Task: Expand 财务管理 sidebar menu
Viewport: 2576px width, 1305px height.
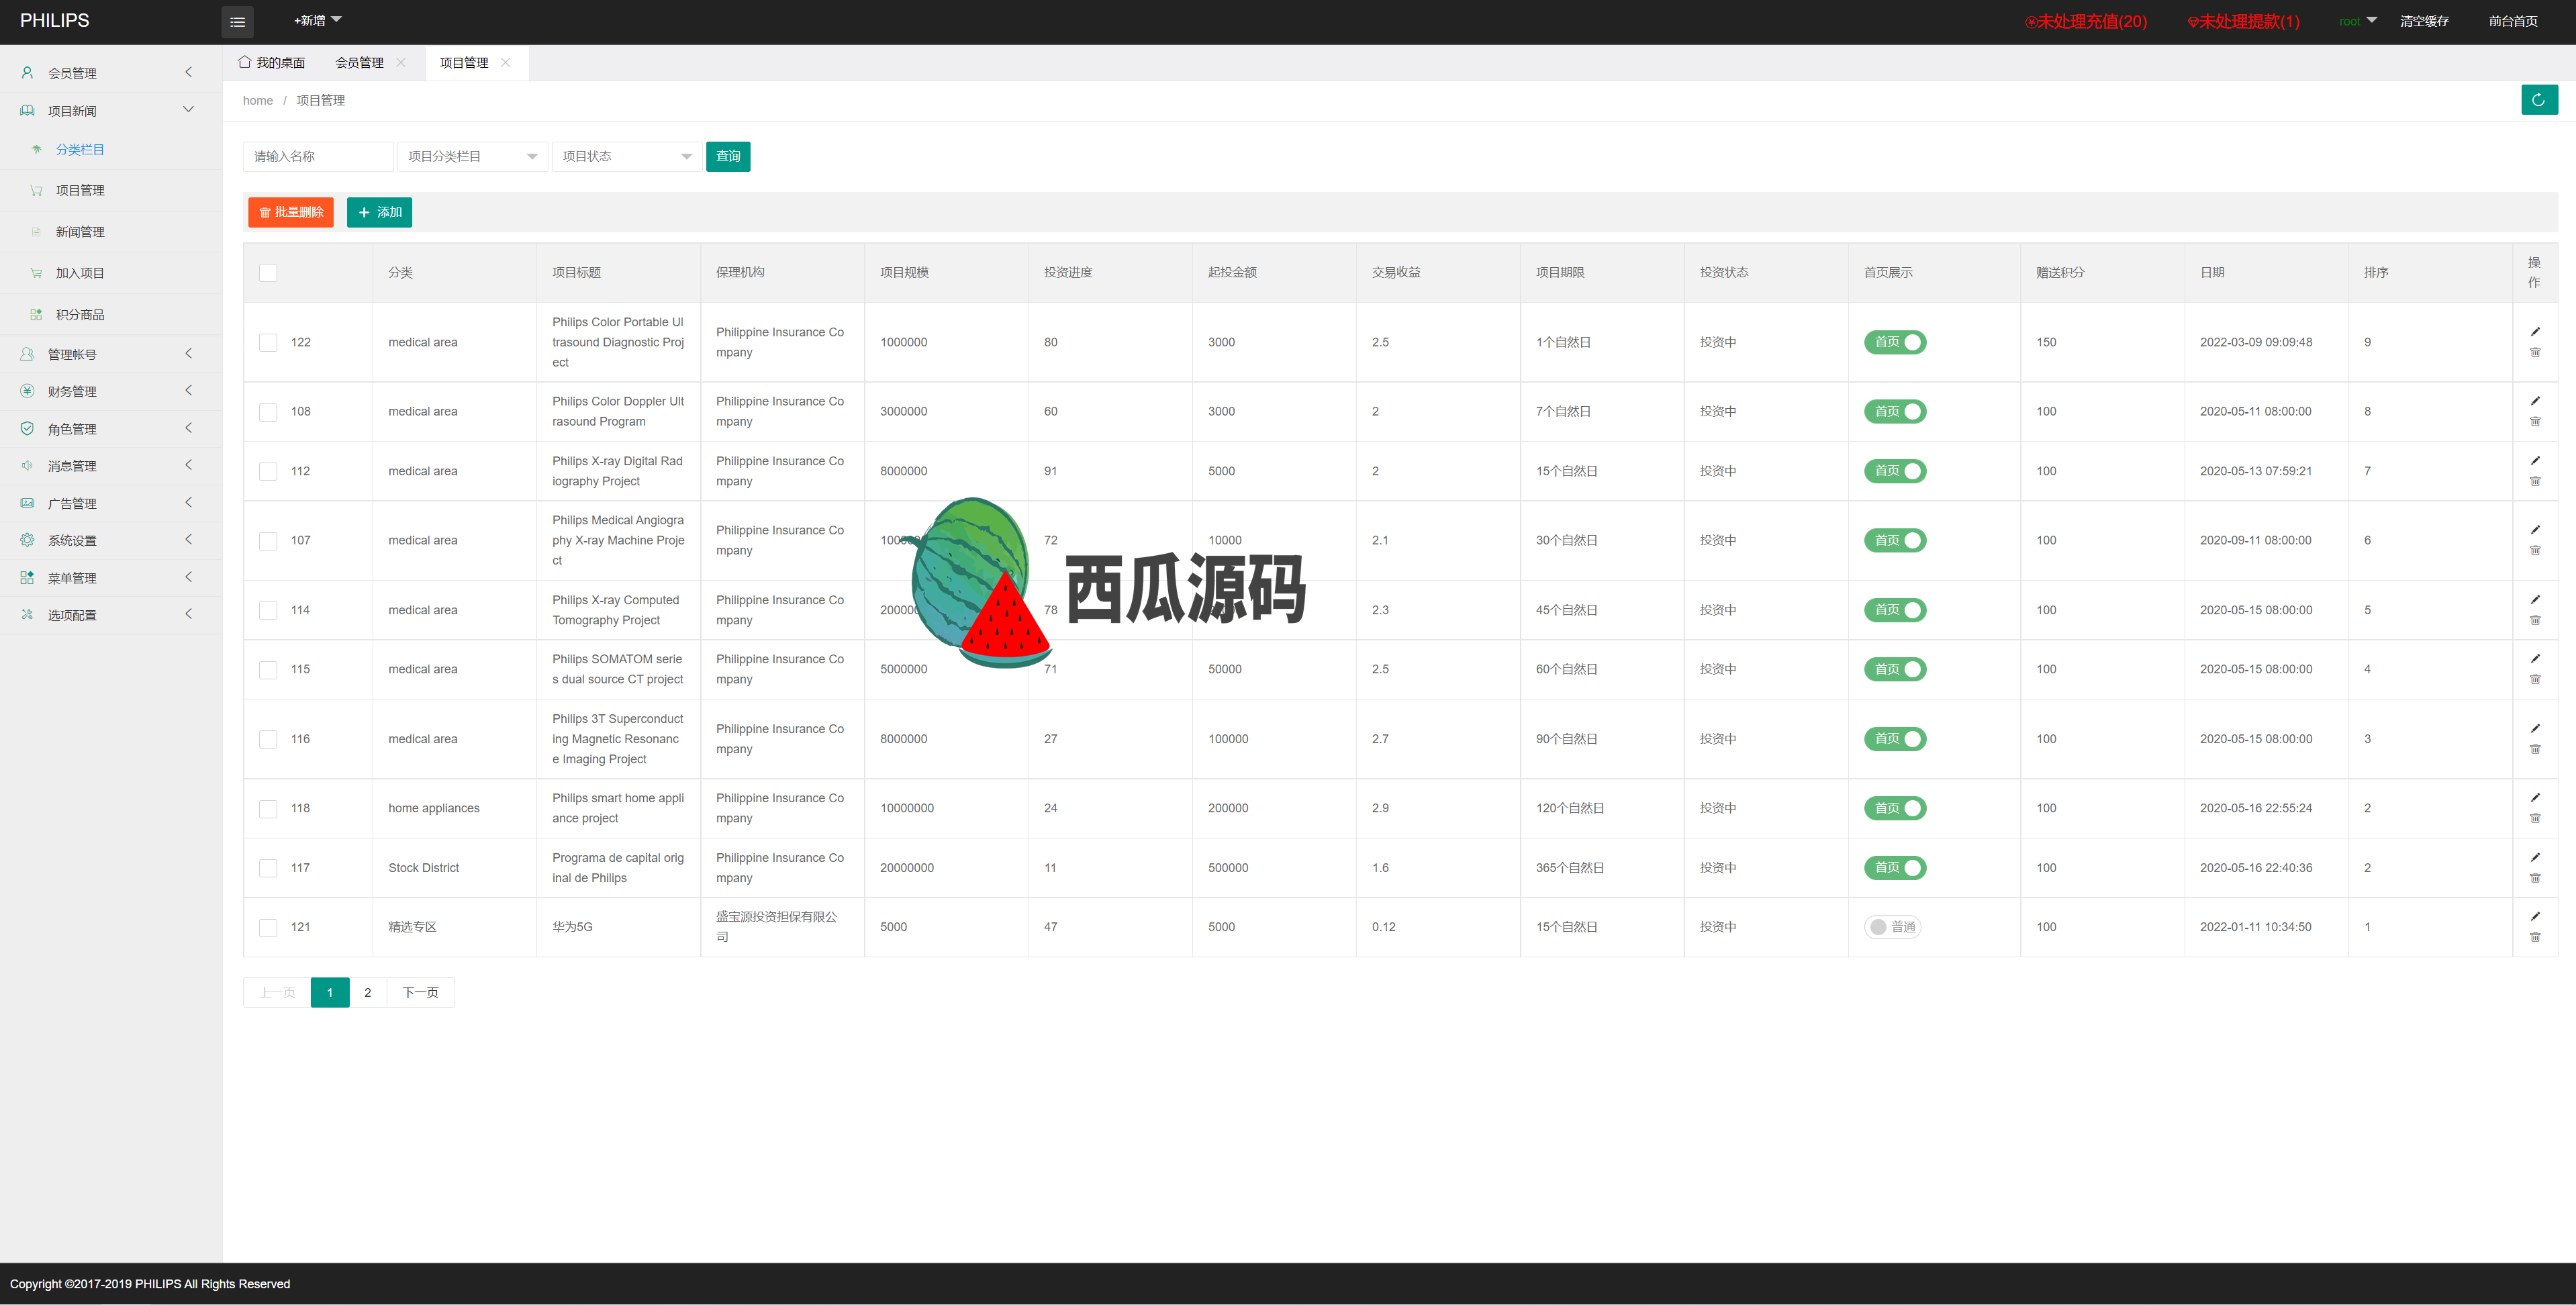Action: [111, 391]
